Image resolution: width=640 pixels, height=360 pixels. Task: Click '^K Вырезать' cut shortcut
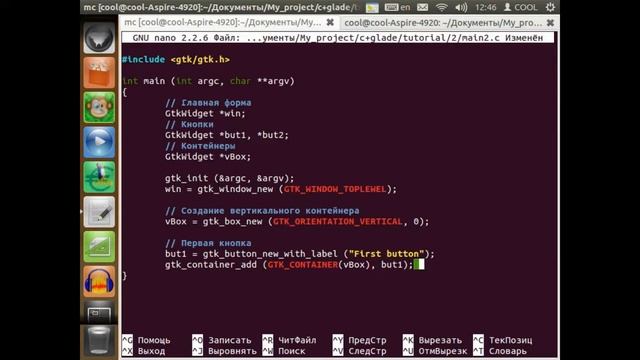[x=433, y=340]
